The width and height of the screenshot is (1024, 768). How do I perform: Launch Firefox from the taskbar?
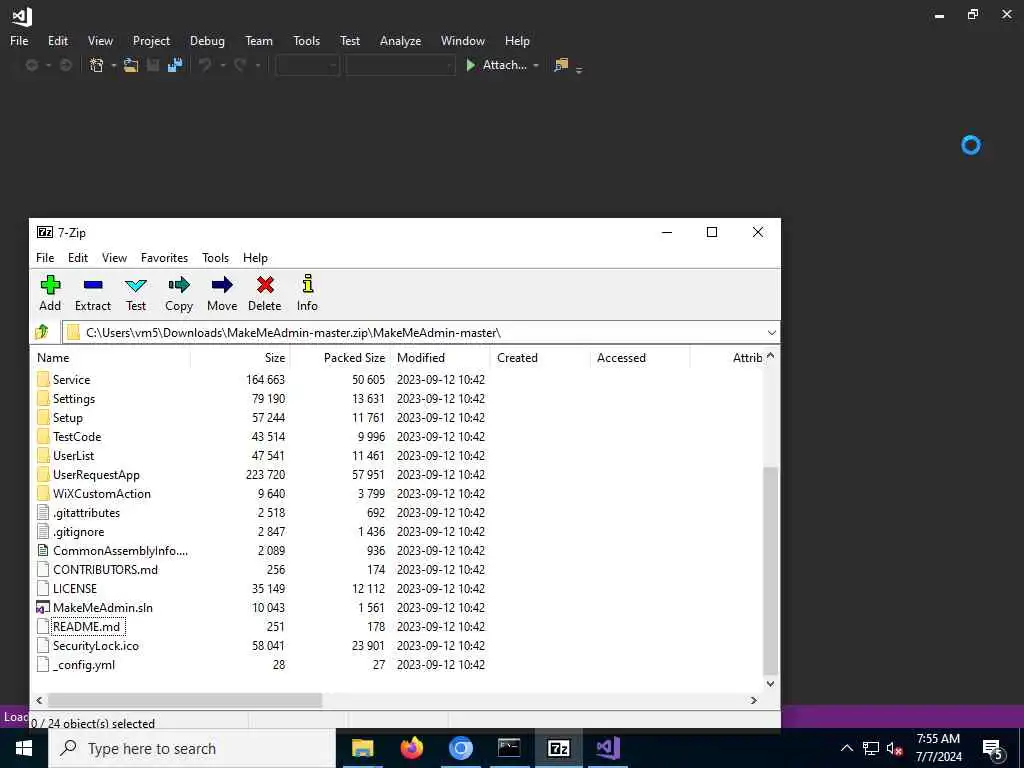coord(411,748)
